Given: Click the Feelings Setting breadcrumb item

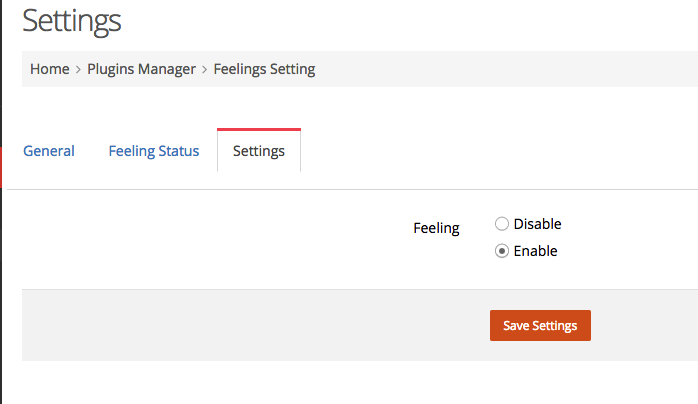Looking at the screenshot, I should pyautogui.click(x=264, y=69).
